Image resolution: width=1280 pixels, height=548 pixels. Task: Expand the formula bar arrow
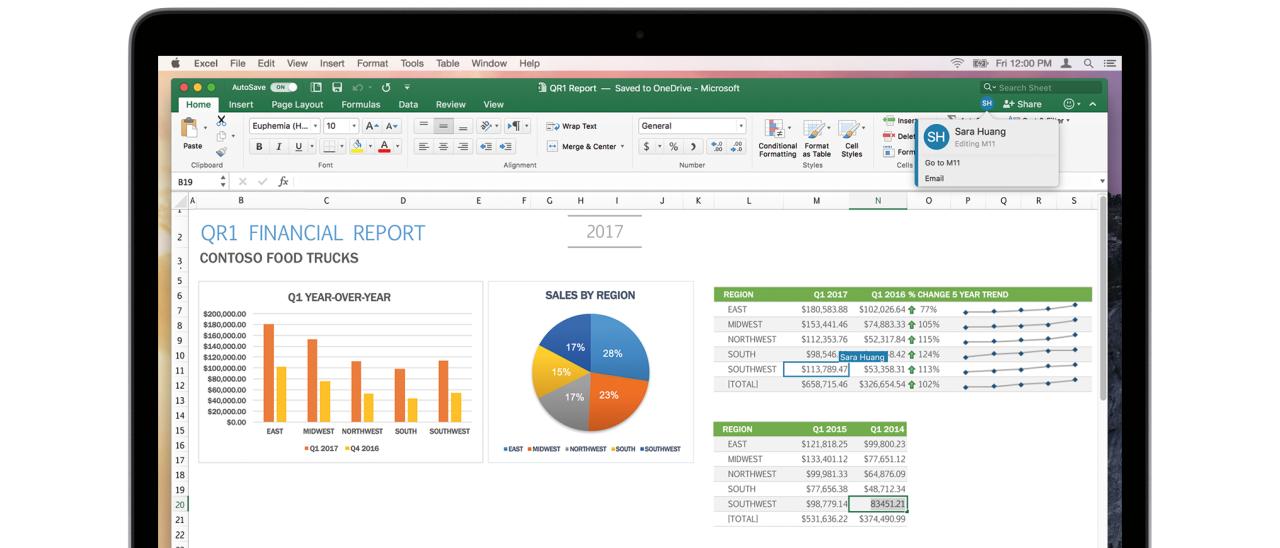point(1103,182)
